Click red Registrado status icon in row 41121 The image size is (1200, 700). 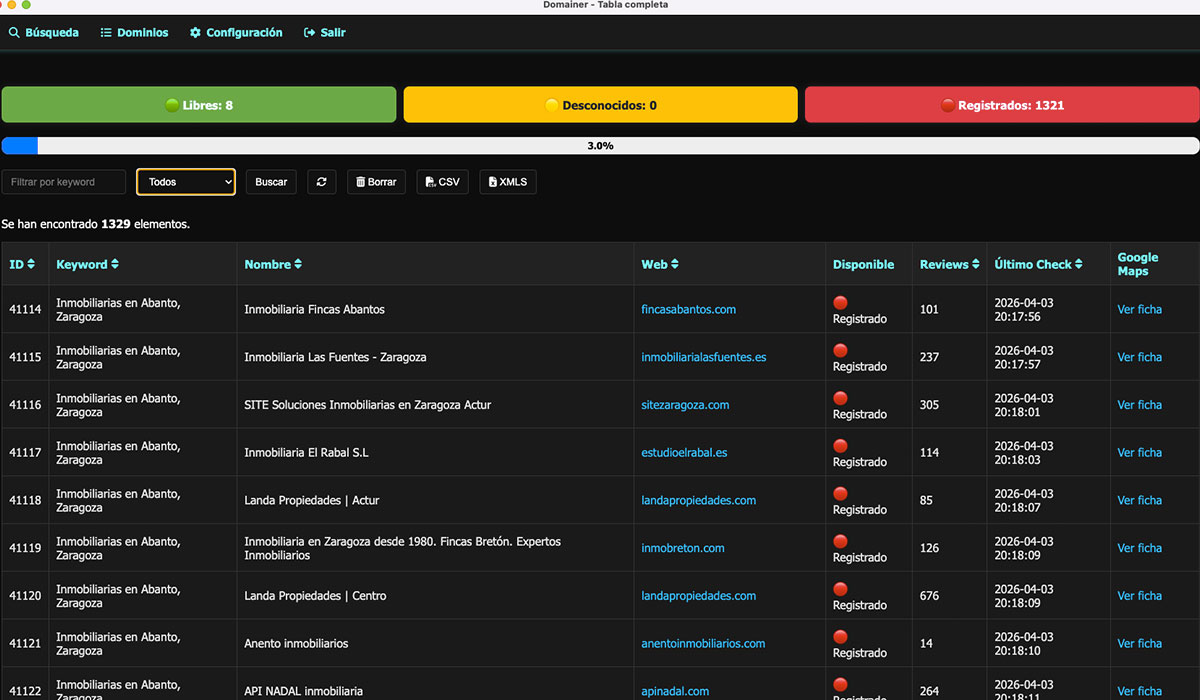(840, 637)
